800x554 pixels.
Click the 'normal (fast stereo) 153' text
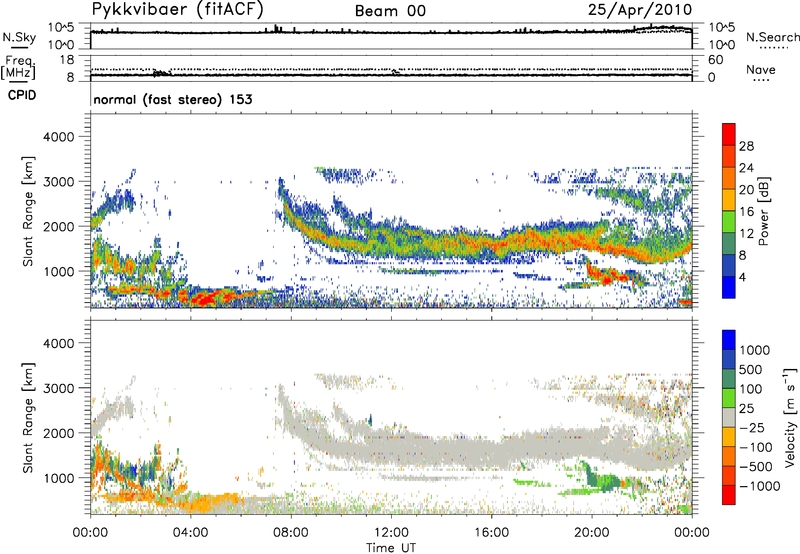click(173, 99)
